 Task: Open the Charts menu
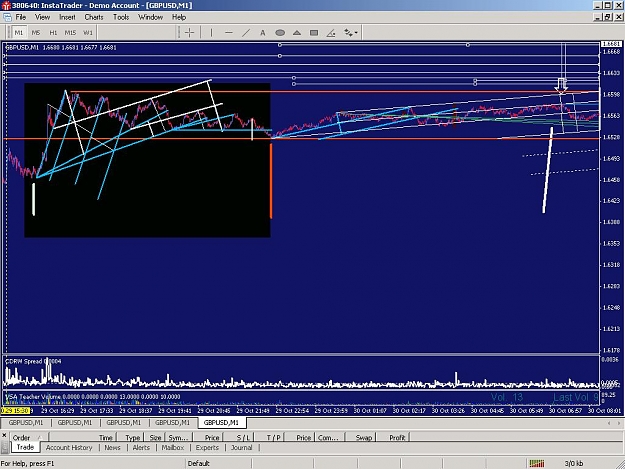pos(94,17)
